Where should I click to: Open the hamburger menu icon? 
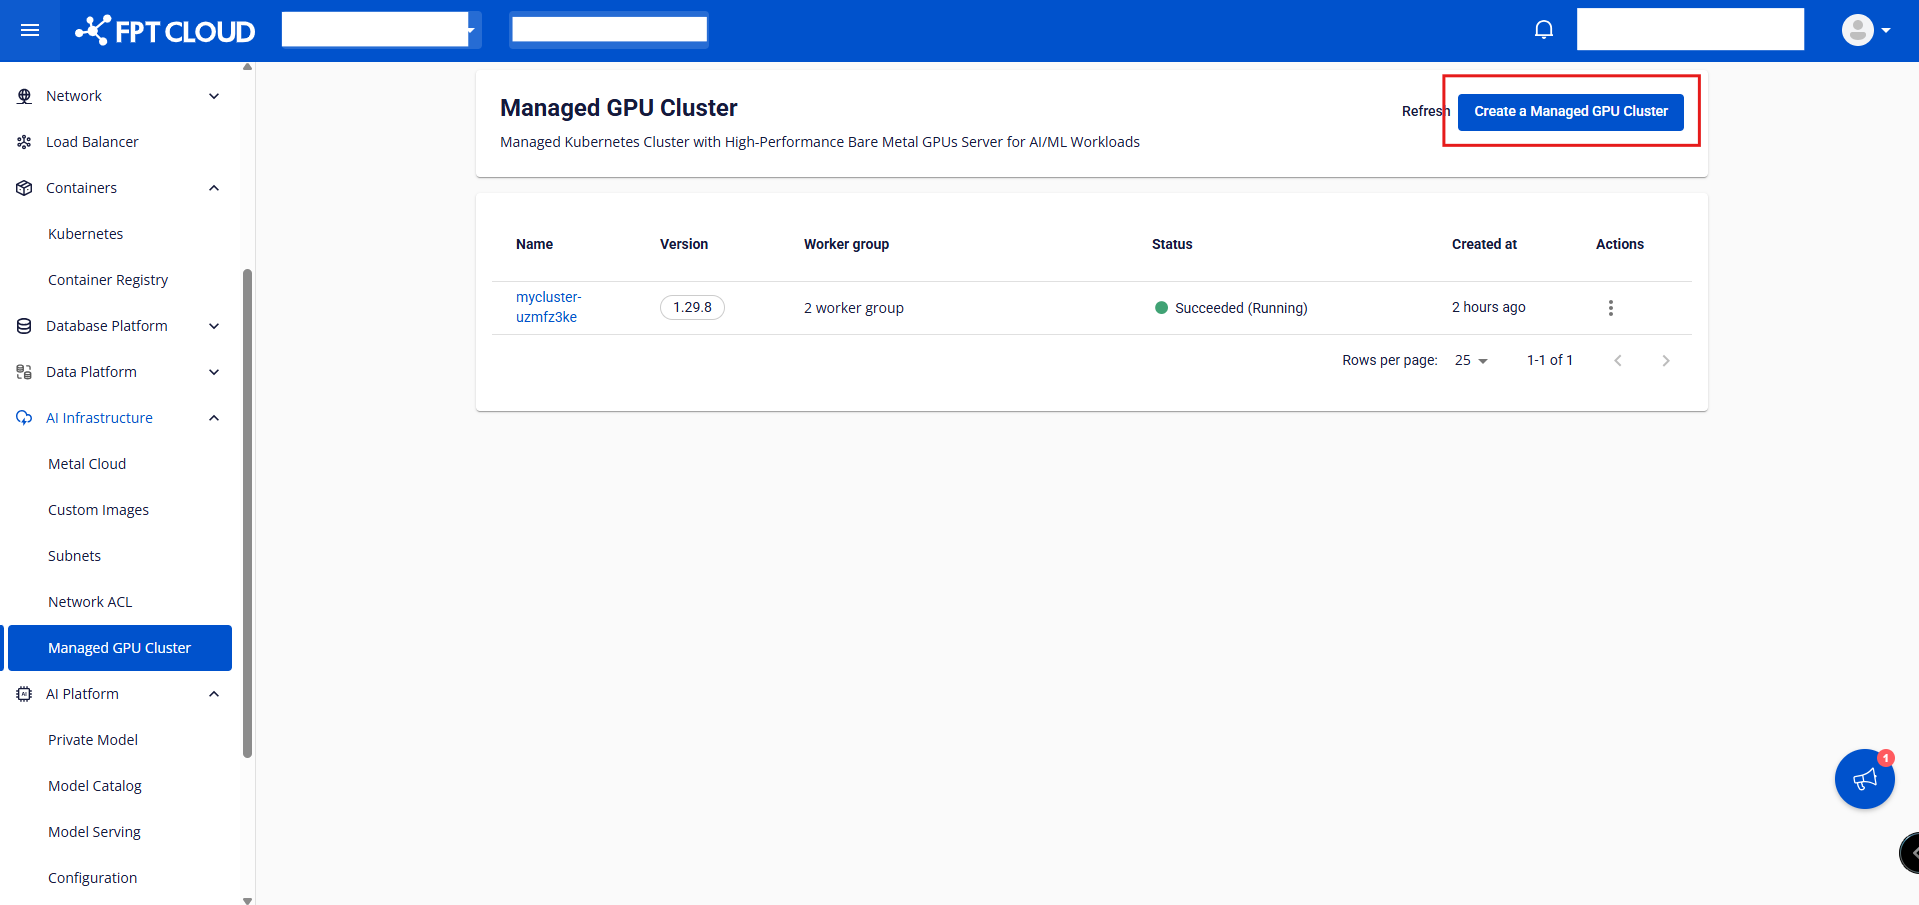tap(30, 30)
